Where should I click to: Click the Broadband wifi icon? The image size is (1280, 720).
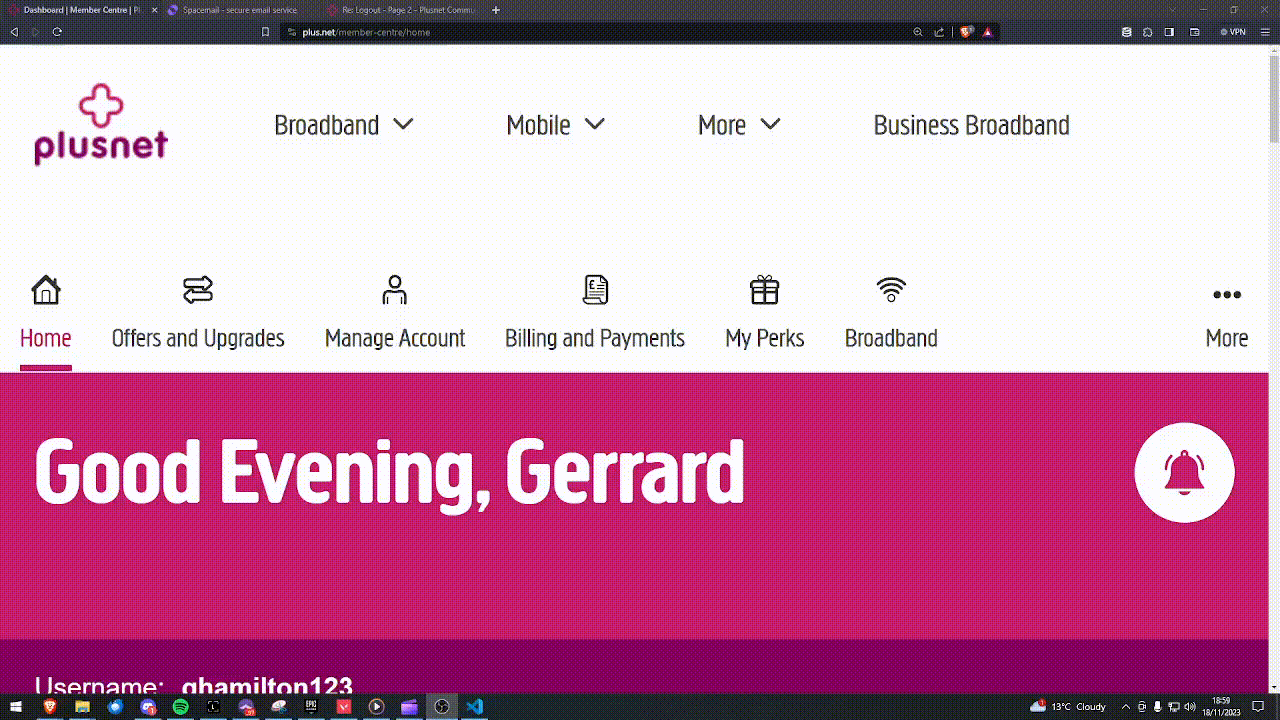(890, 289)
